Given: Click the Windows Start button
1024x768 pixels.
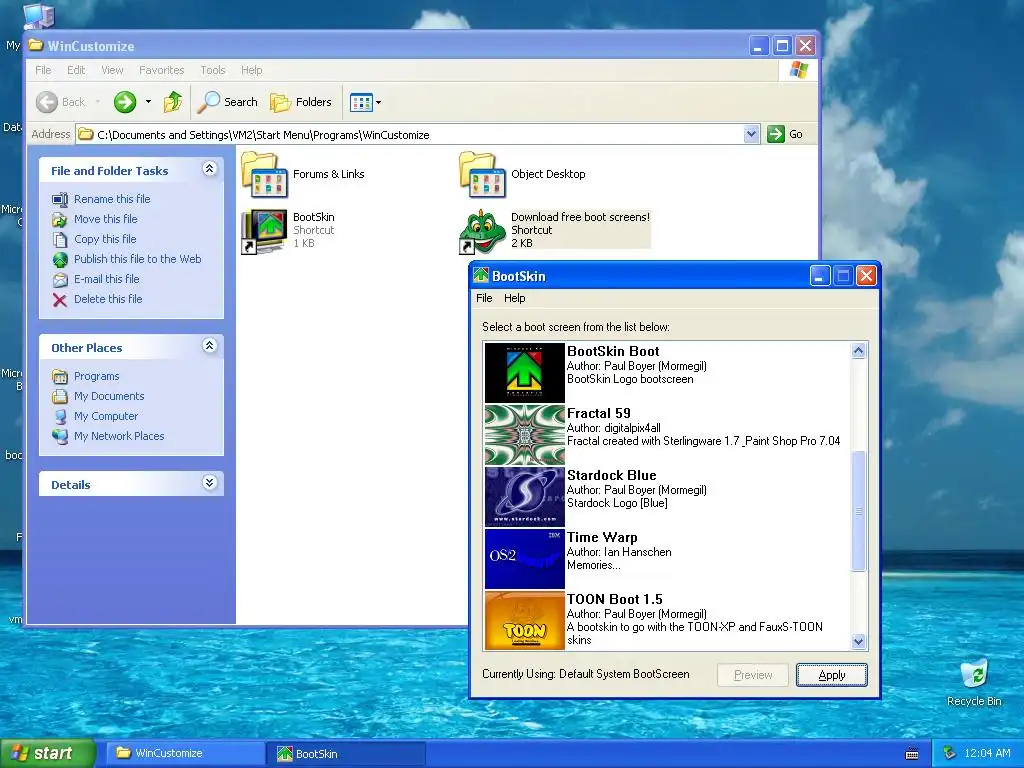Looking at the screenshot, I should pyautogui.click(x=48, y=754).
